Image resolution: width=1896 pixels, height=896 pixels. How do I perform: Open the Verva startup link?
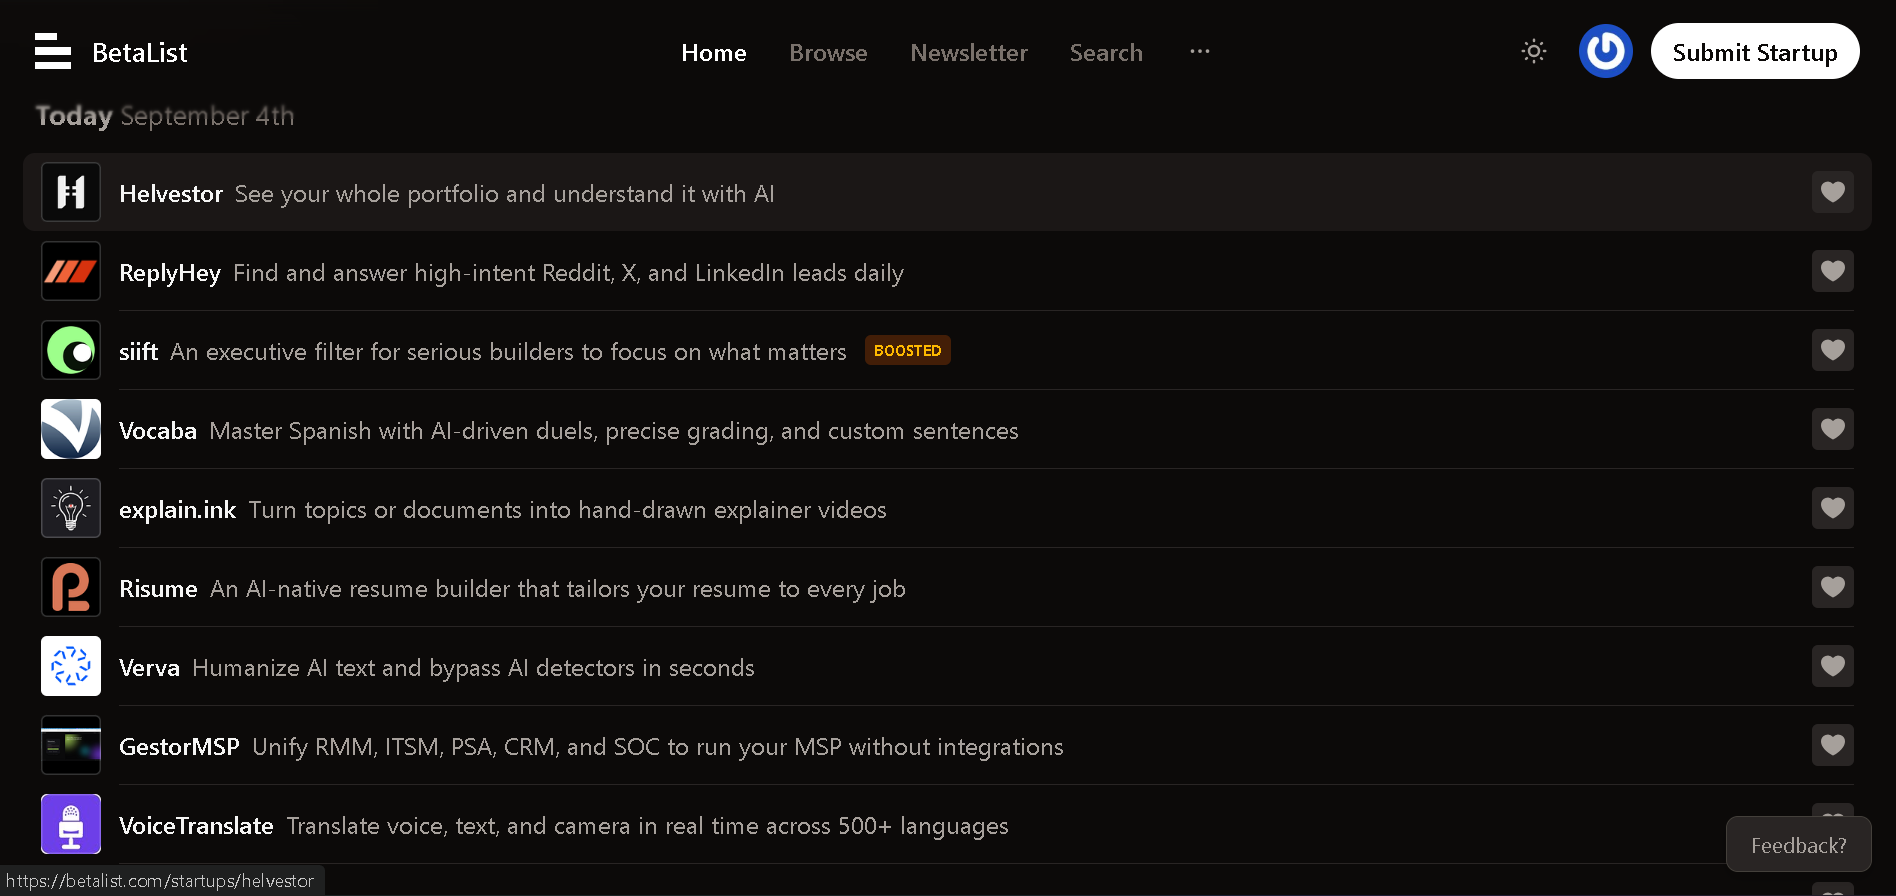pos(149,668)
